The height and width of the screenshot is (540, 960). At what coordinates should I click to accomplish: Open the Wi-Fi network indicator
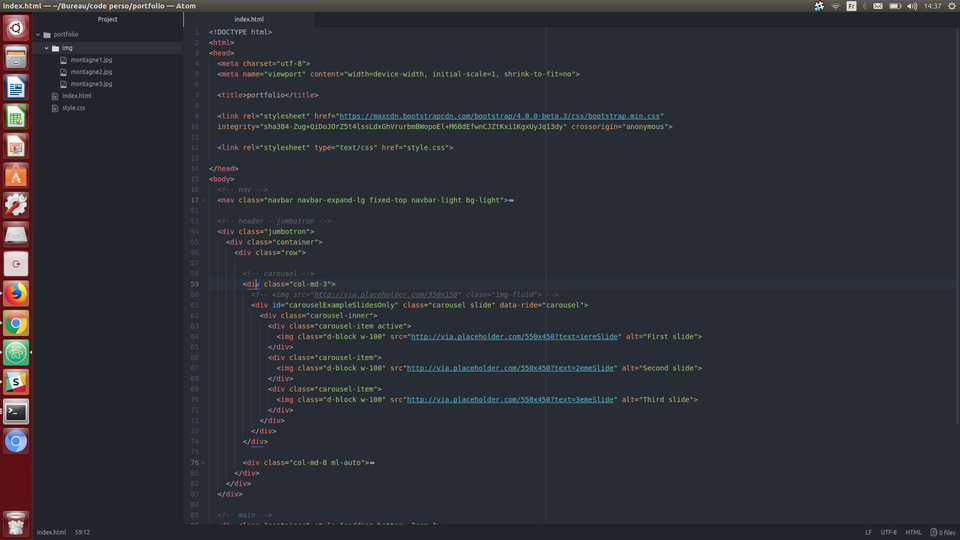[835, 6]
